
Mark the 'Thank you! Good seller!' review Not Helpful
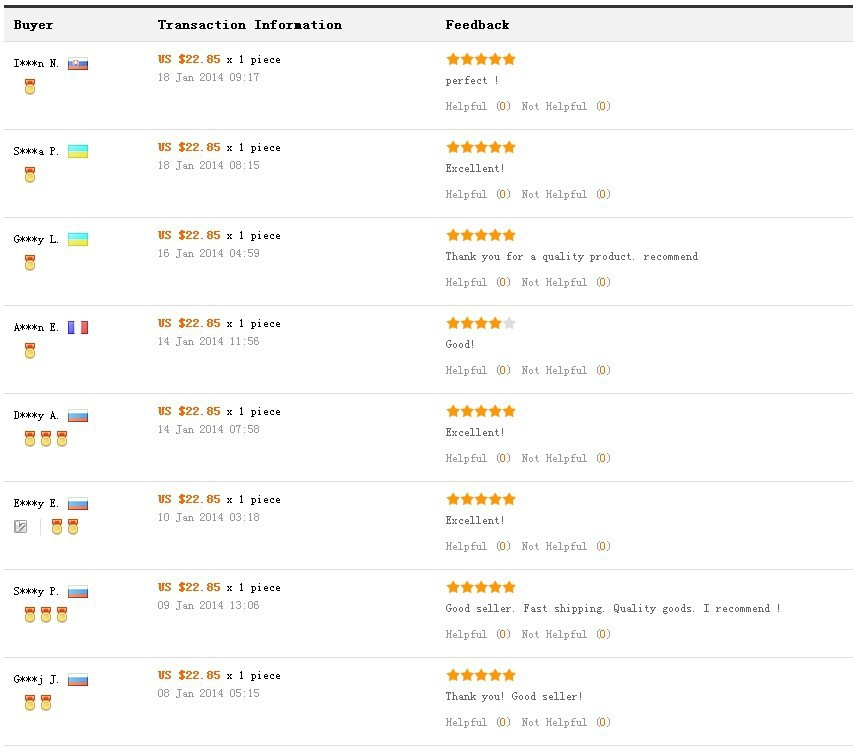(x=554, y=723)
